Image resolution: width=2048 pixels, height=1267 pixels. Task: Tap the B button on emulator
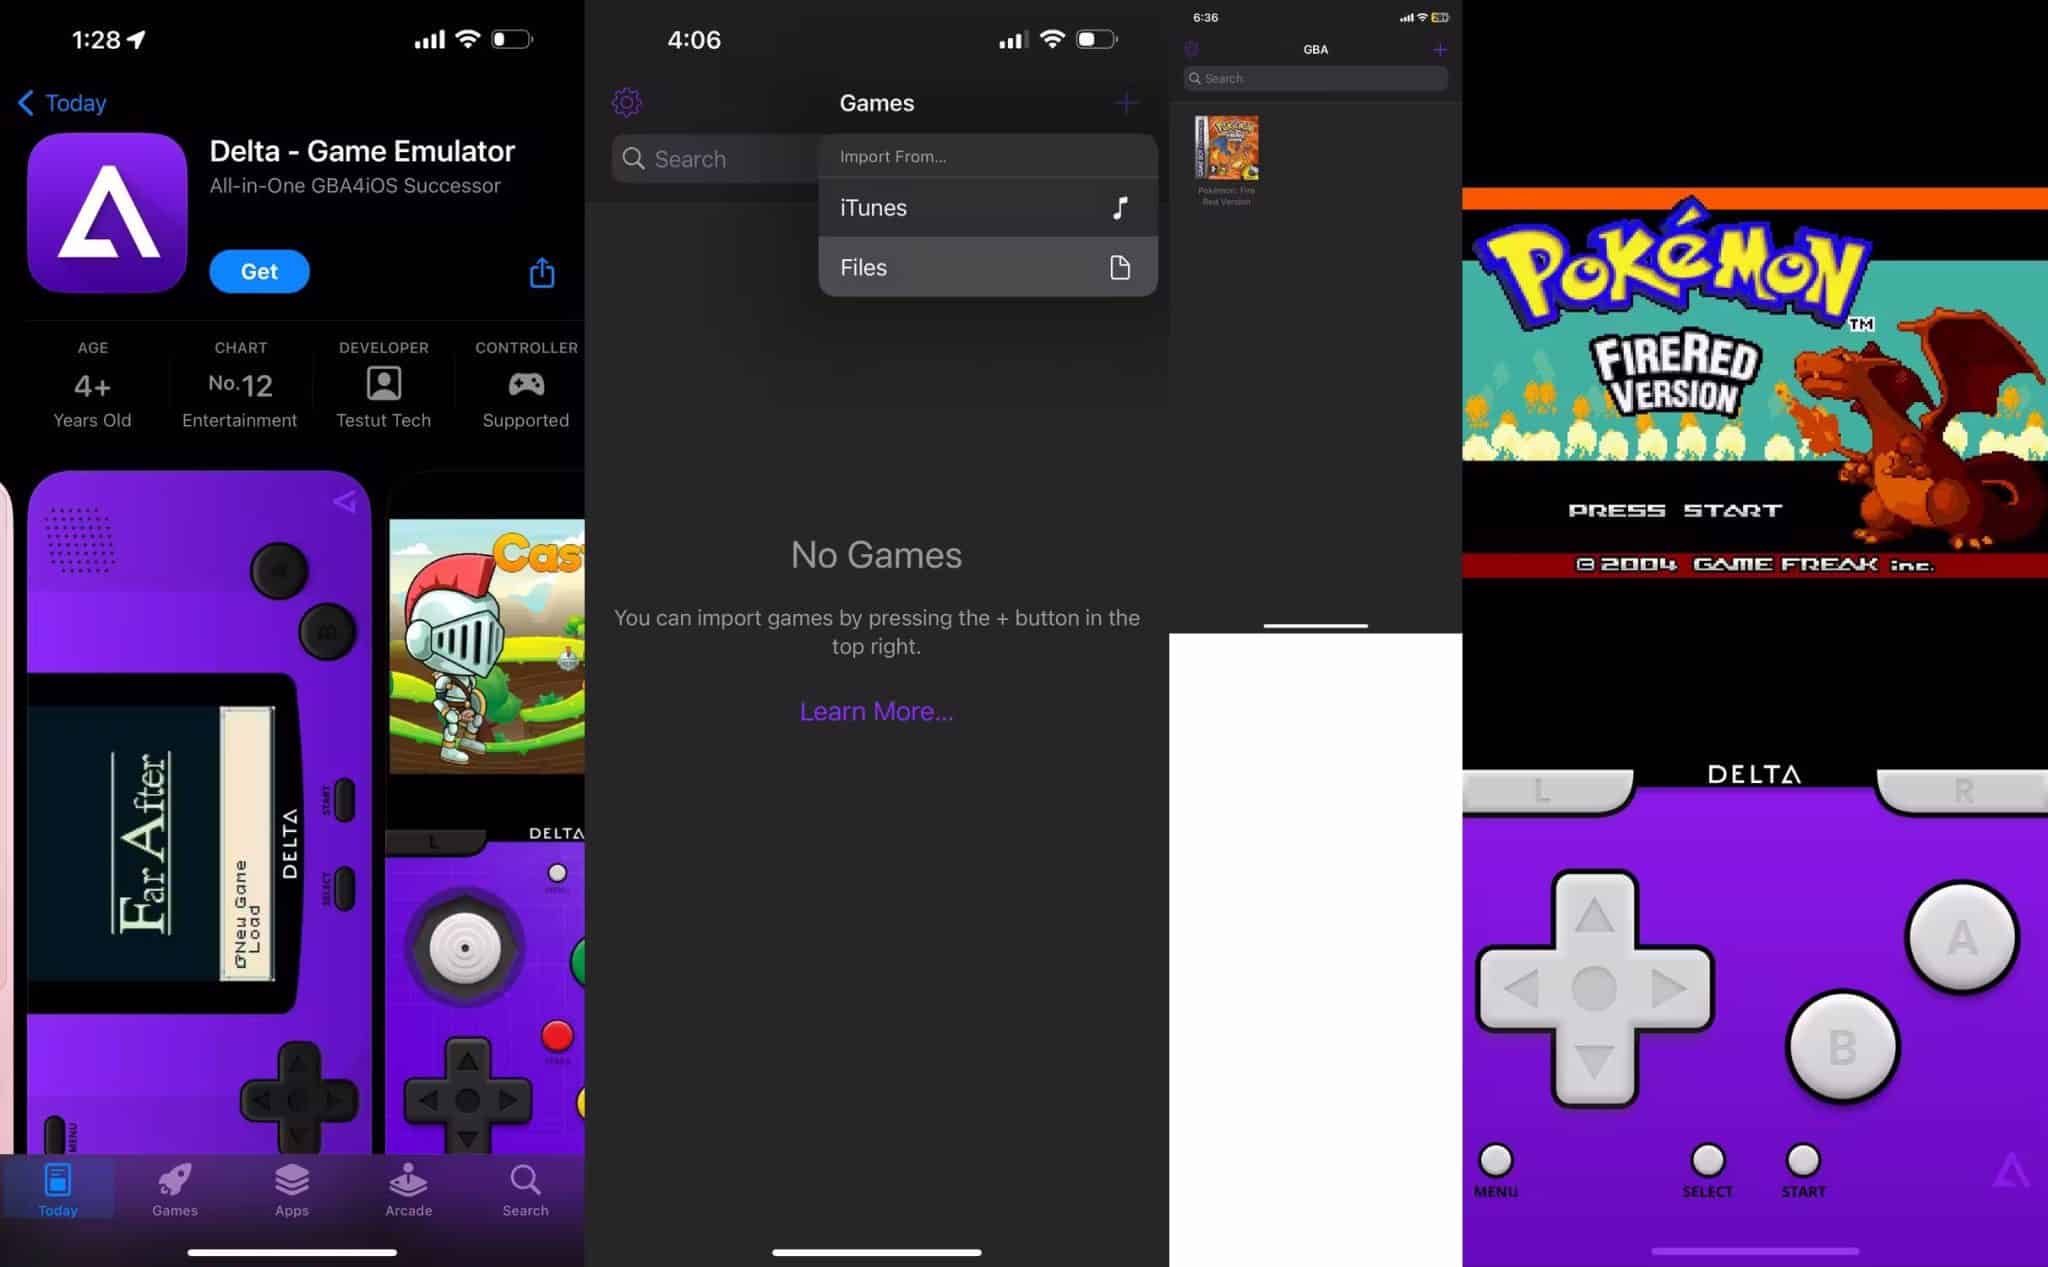[1842, 1047]
